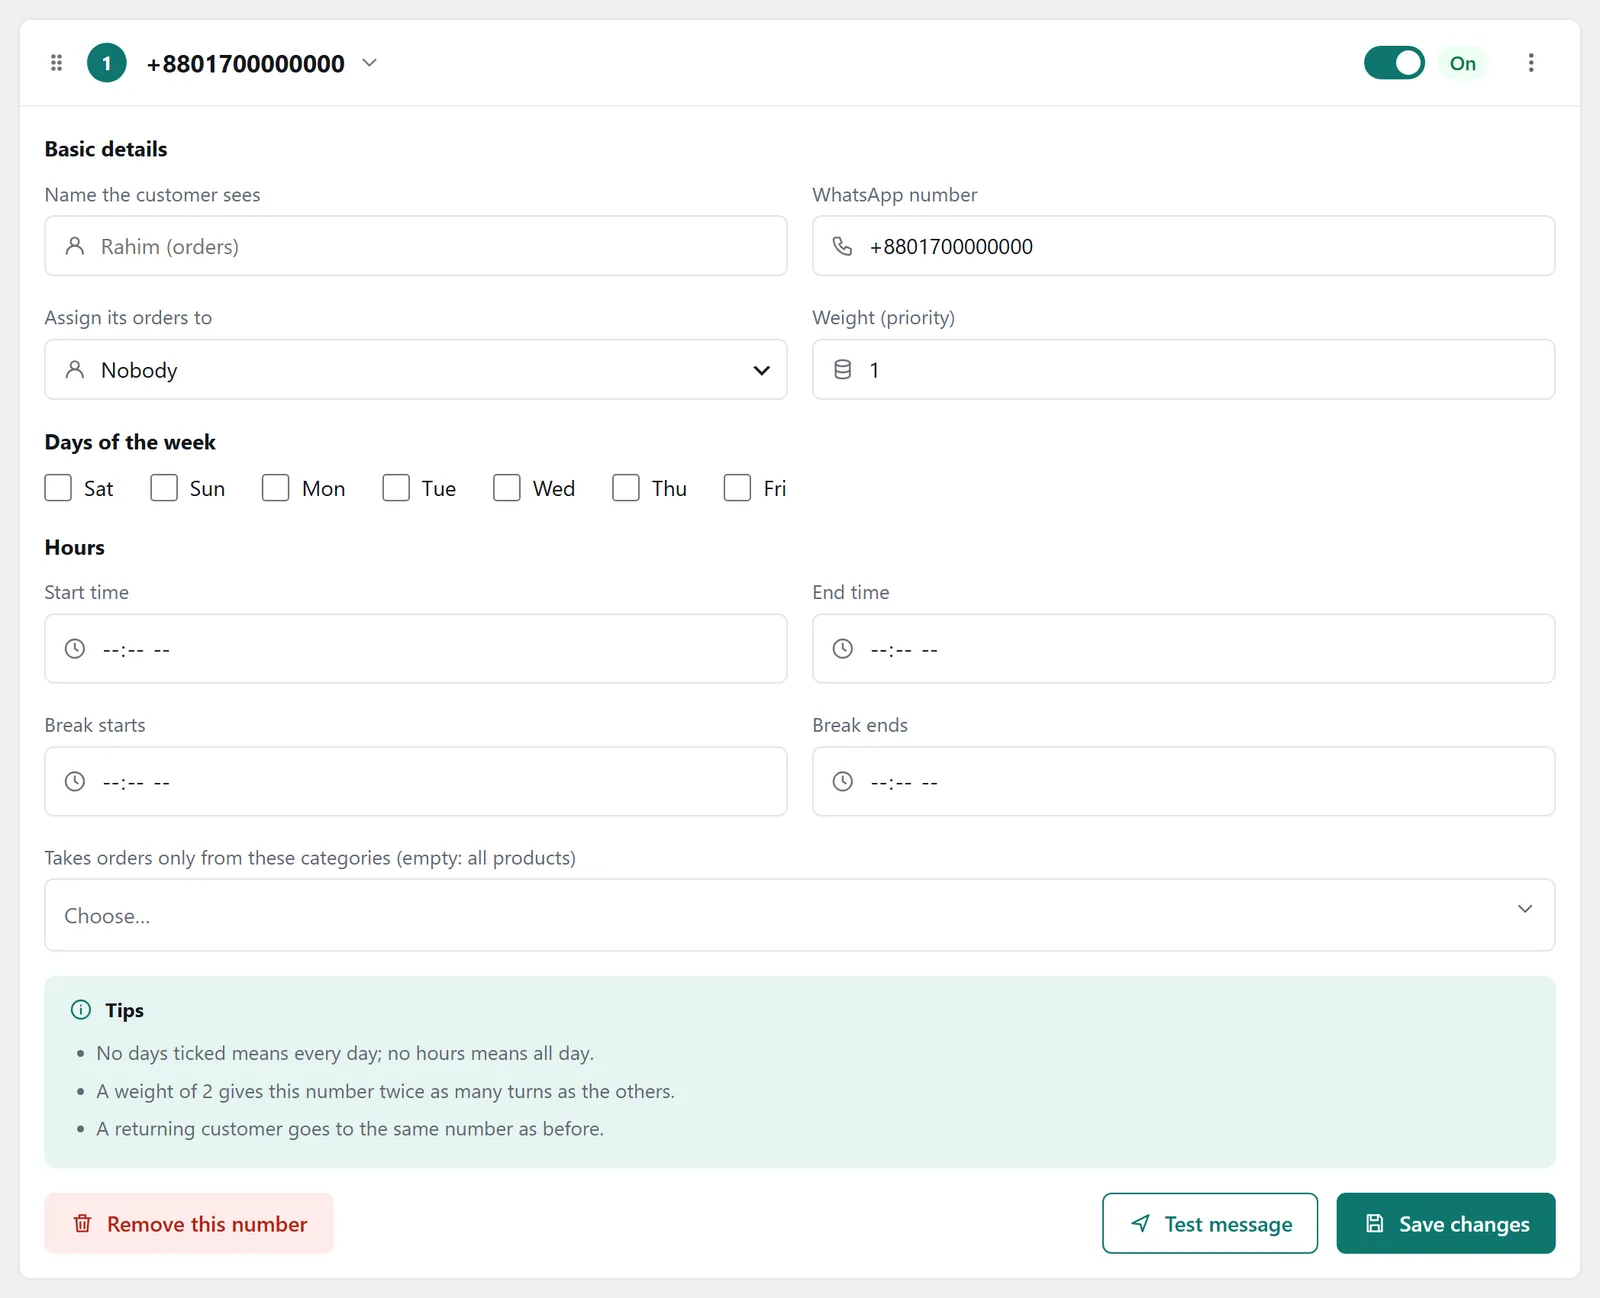Open the categories Choose... dropdown
The height and width of the screenshot is (1298, 1600).
coord(800,915)
